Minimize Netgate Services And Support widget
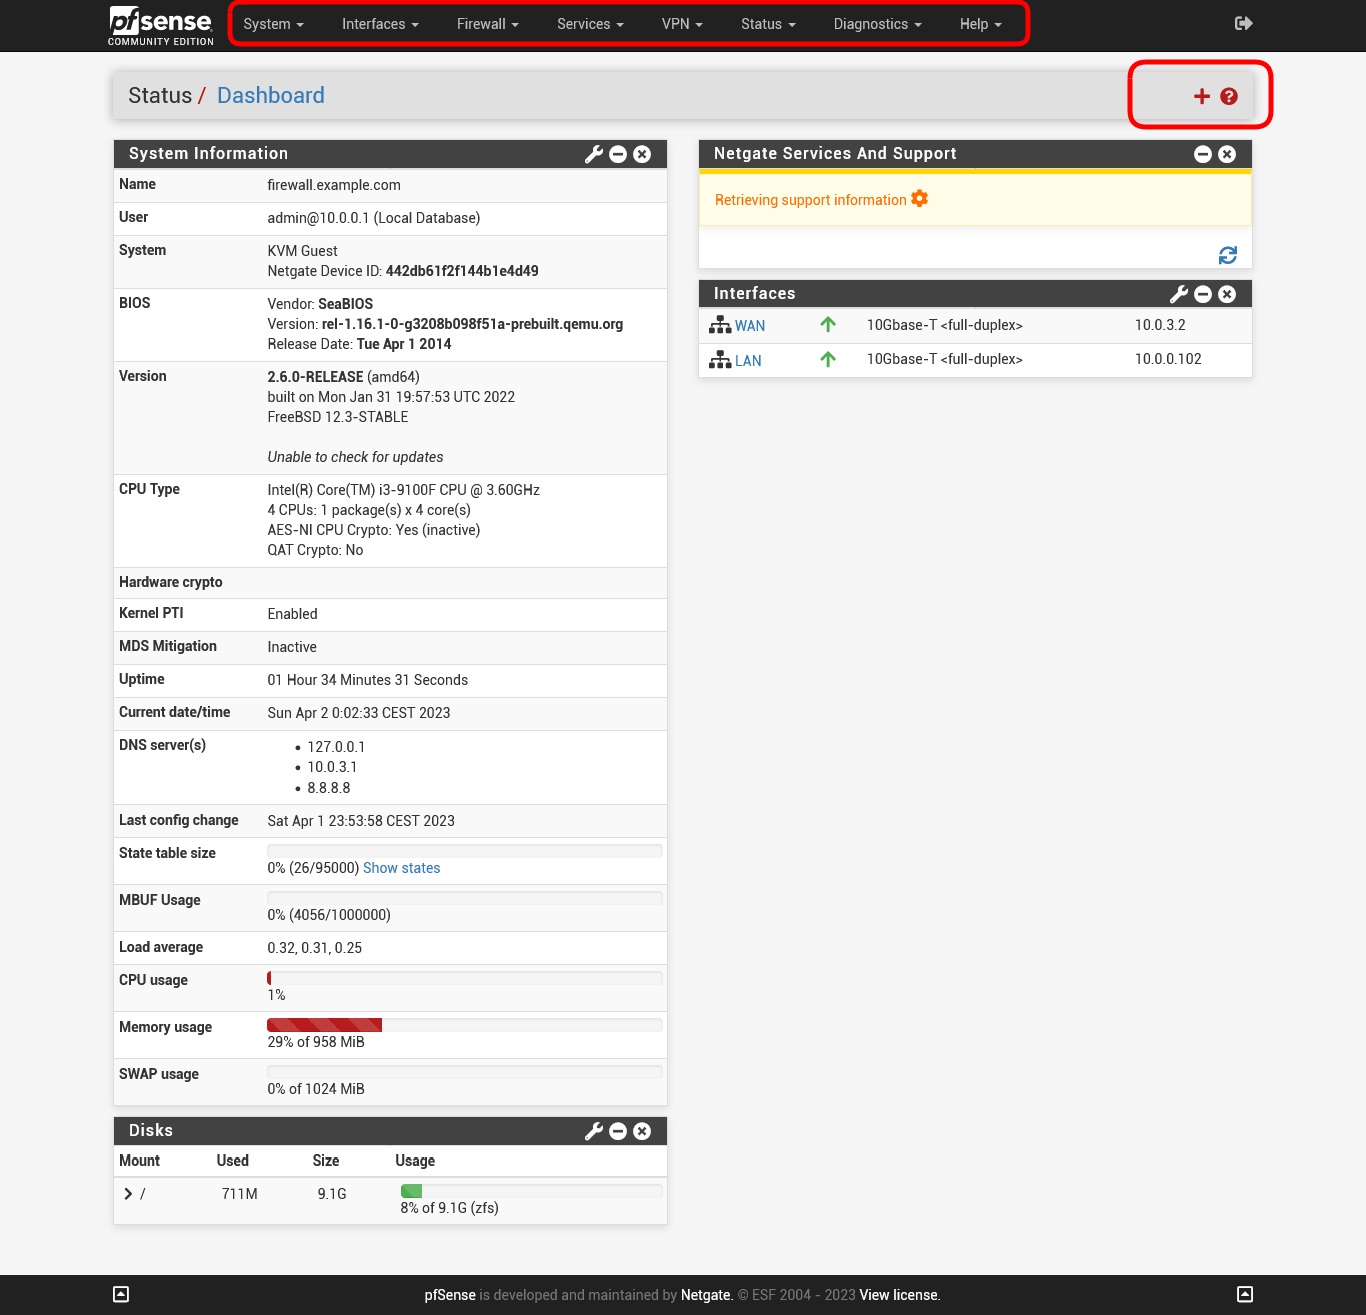This screenshot has width=1366, height=1315. [1203, 154]
